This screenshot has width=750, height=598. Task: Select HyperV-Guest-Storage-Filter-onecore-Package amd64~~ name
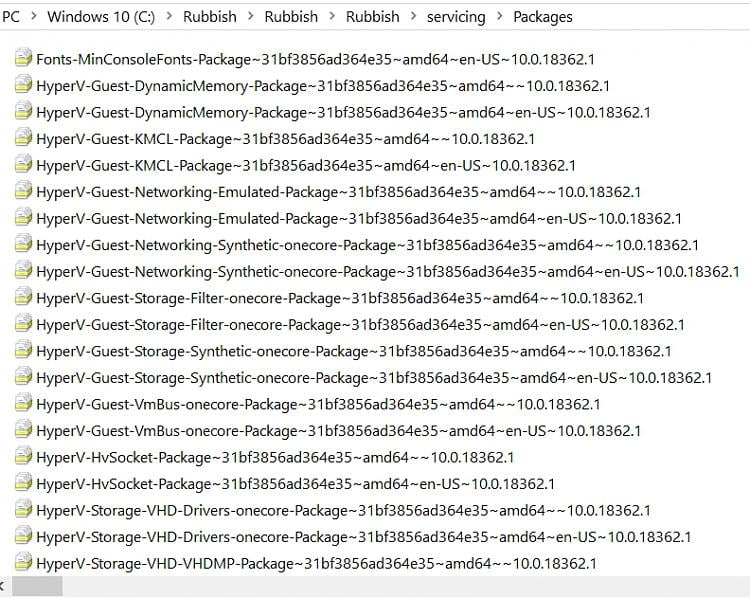click(x=340, y=299)
